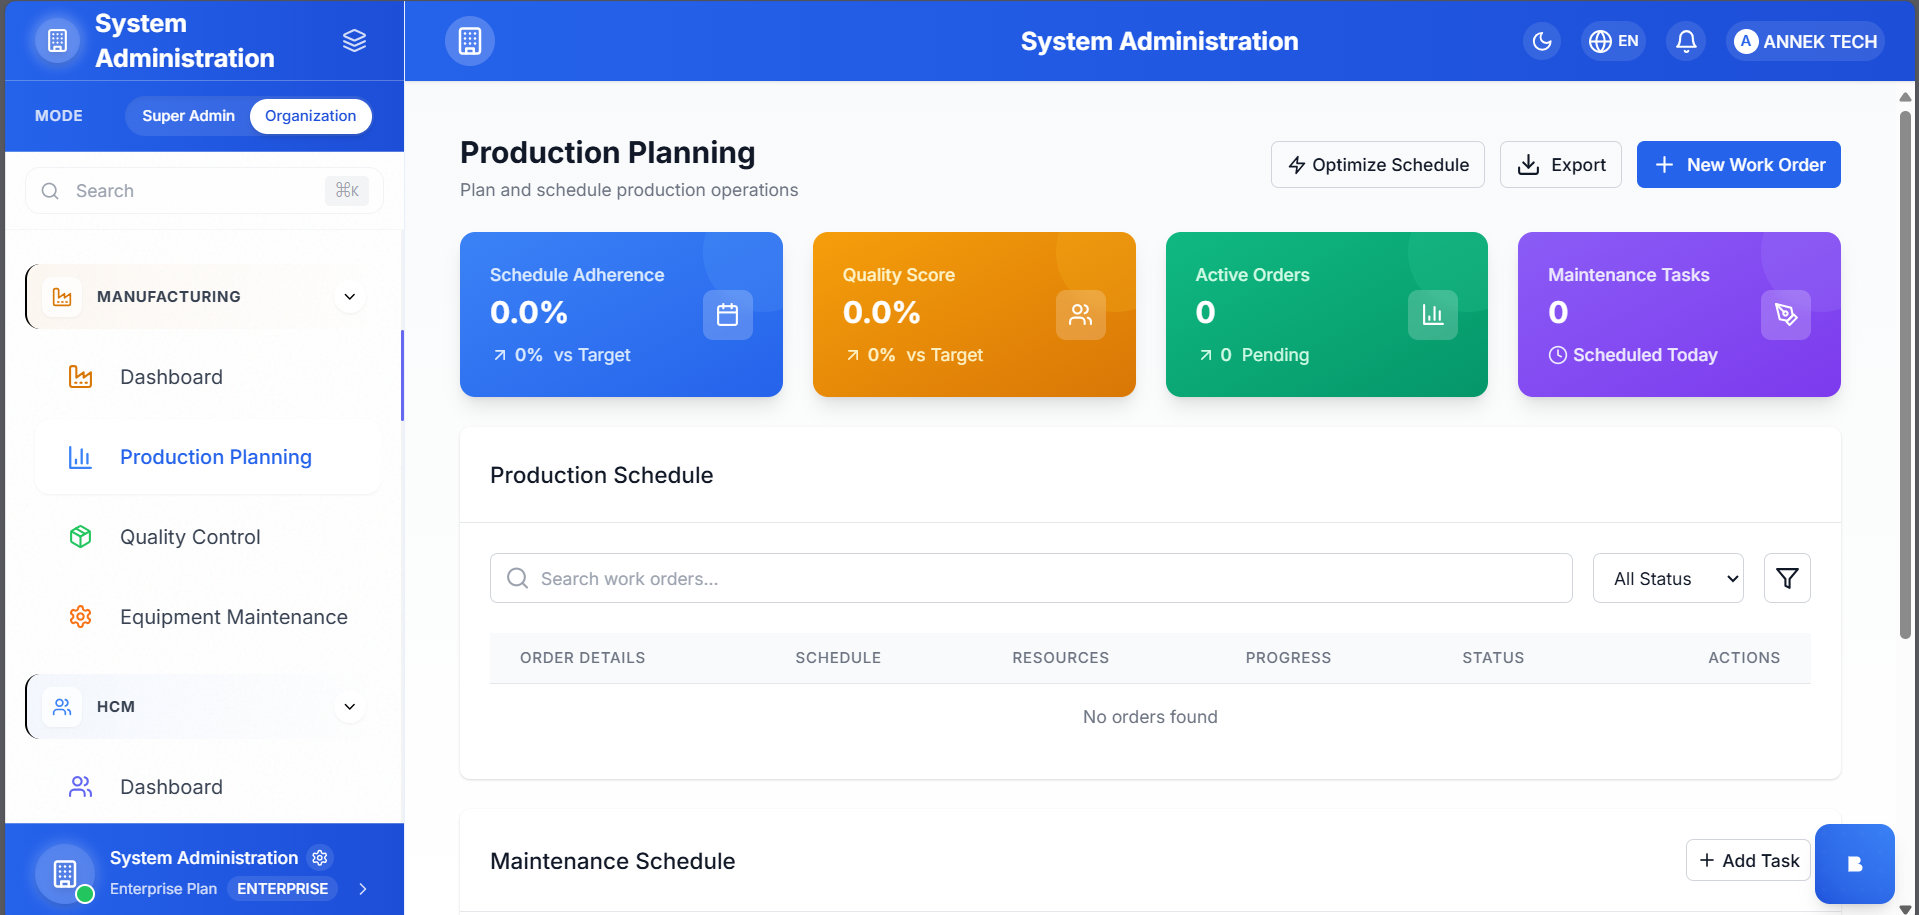Viewport: 1919px width, 915px height.
Task: Open the EN language selector
Action: [x=1613, y=41]
